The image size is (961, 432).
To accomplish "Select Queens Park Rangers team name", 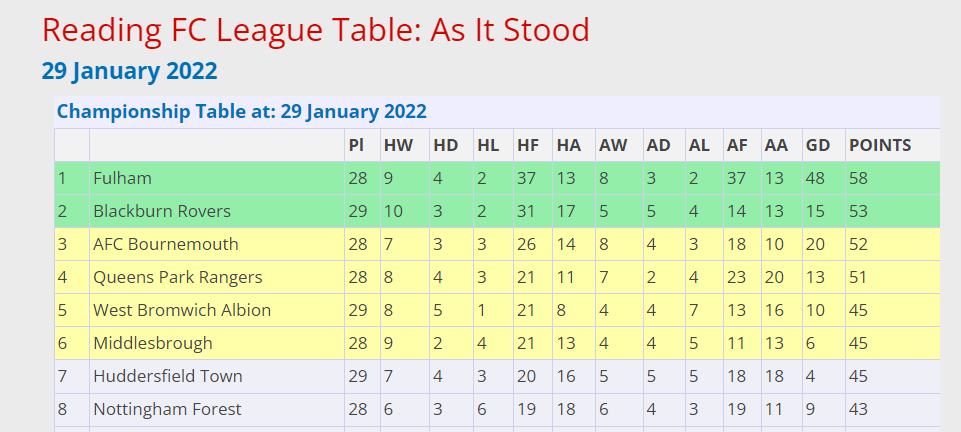I will pyautogui.click(x=178, y=278).
